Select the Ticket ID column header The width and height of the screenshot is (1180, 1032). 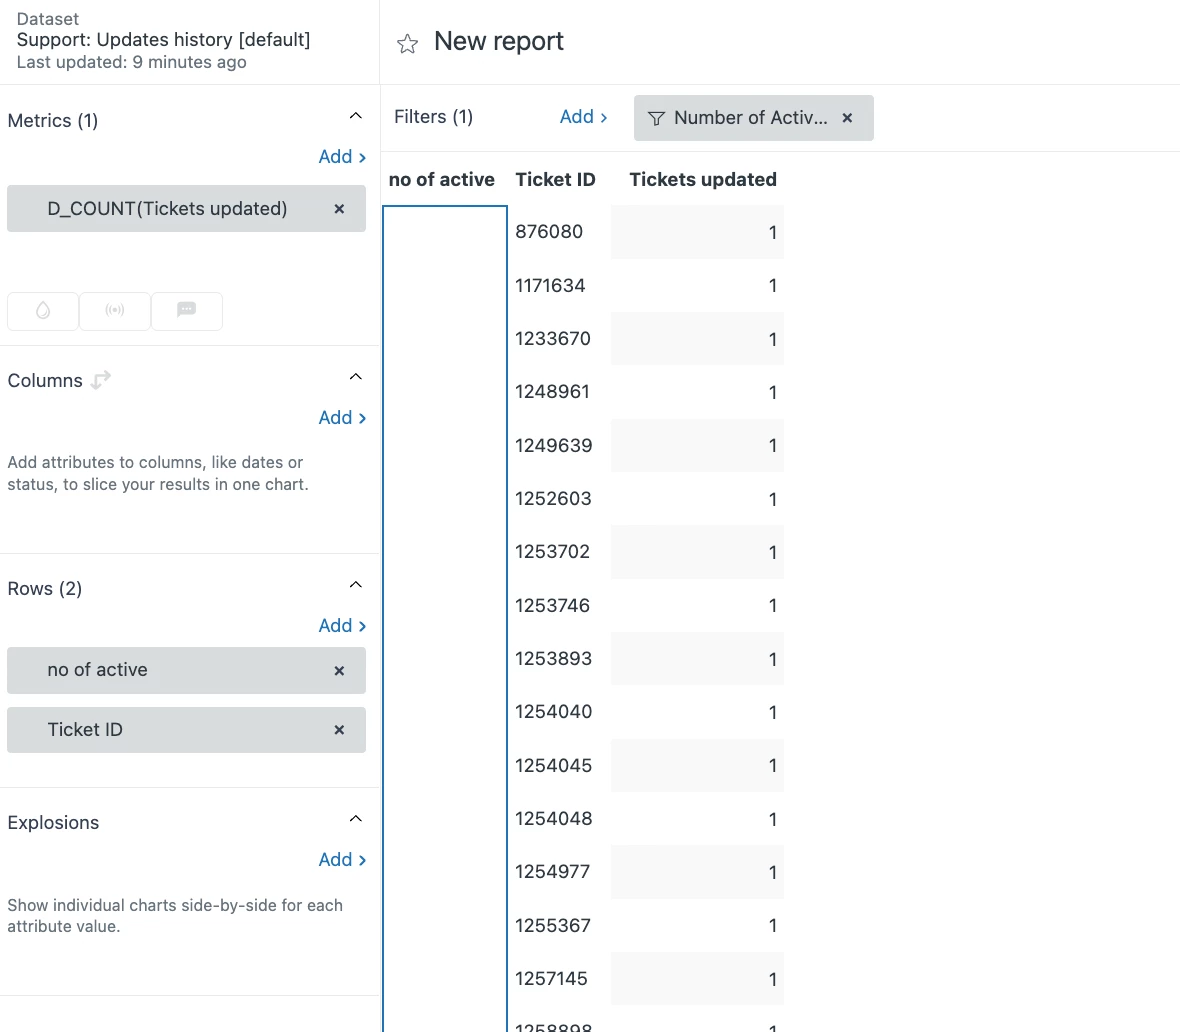coord(555,180)
